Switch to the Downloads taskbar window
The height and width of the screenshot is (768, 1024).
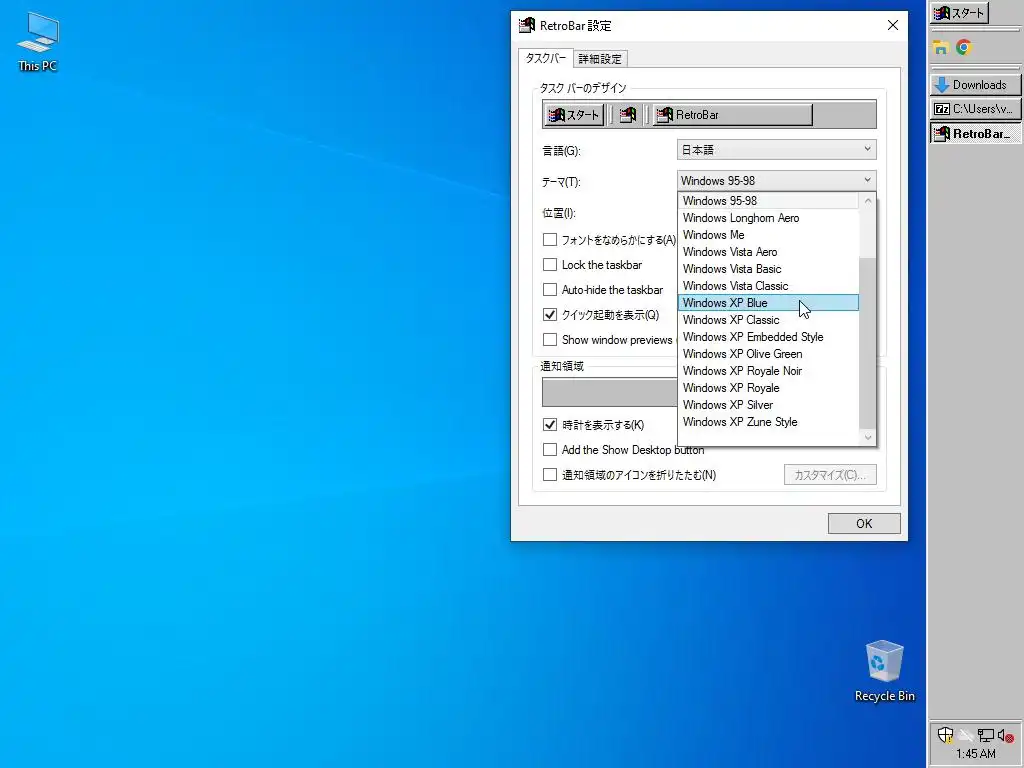tap(976, 85)
